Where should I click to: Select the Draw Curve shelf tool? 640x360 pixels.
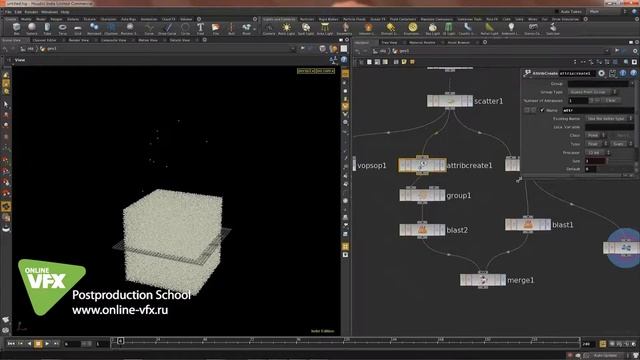167,29
